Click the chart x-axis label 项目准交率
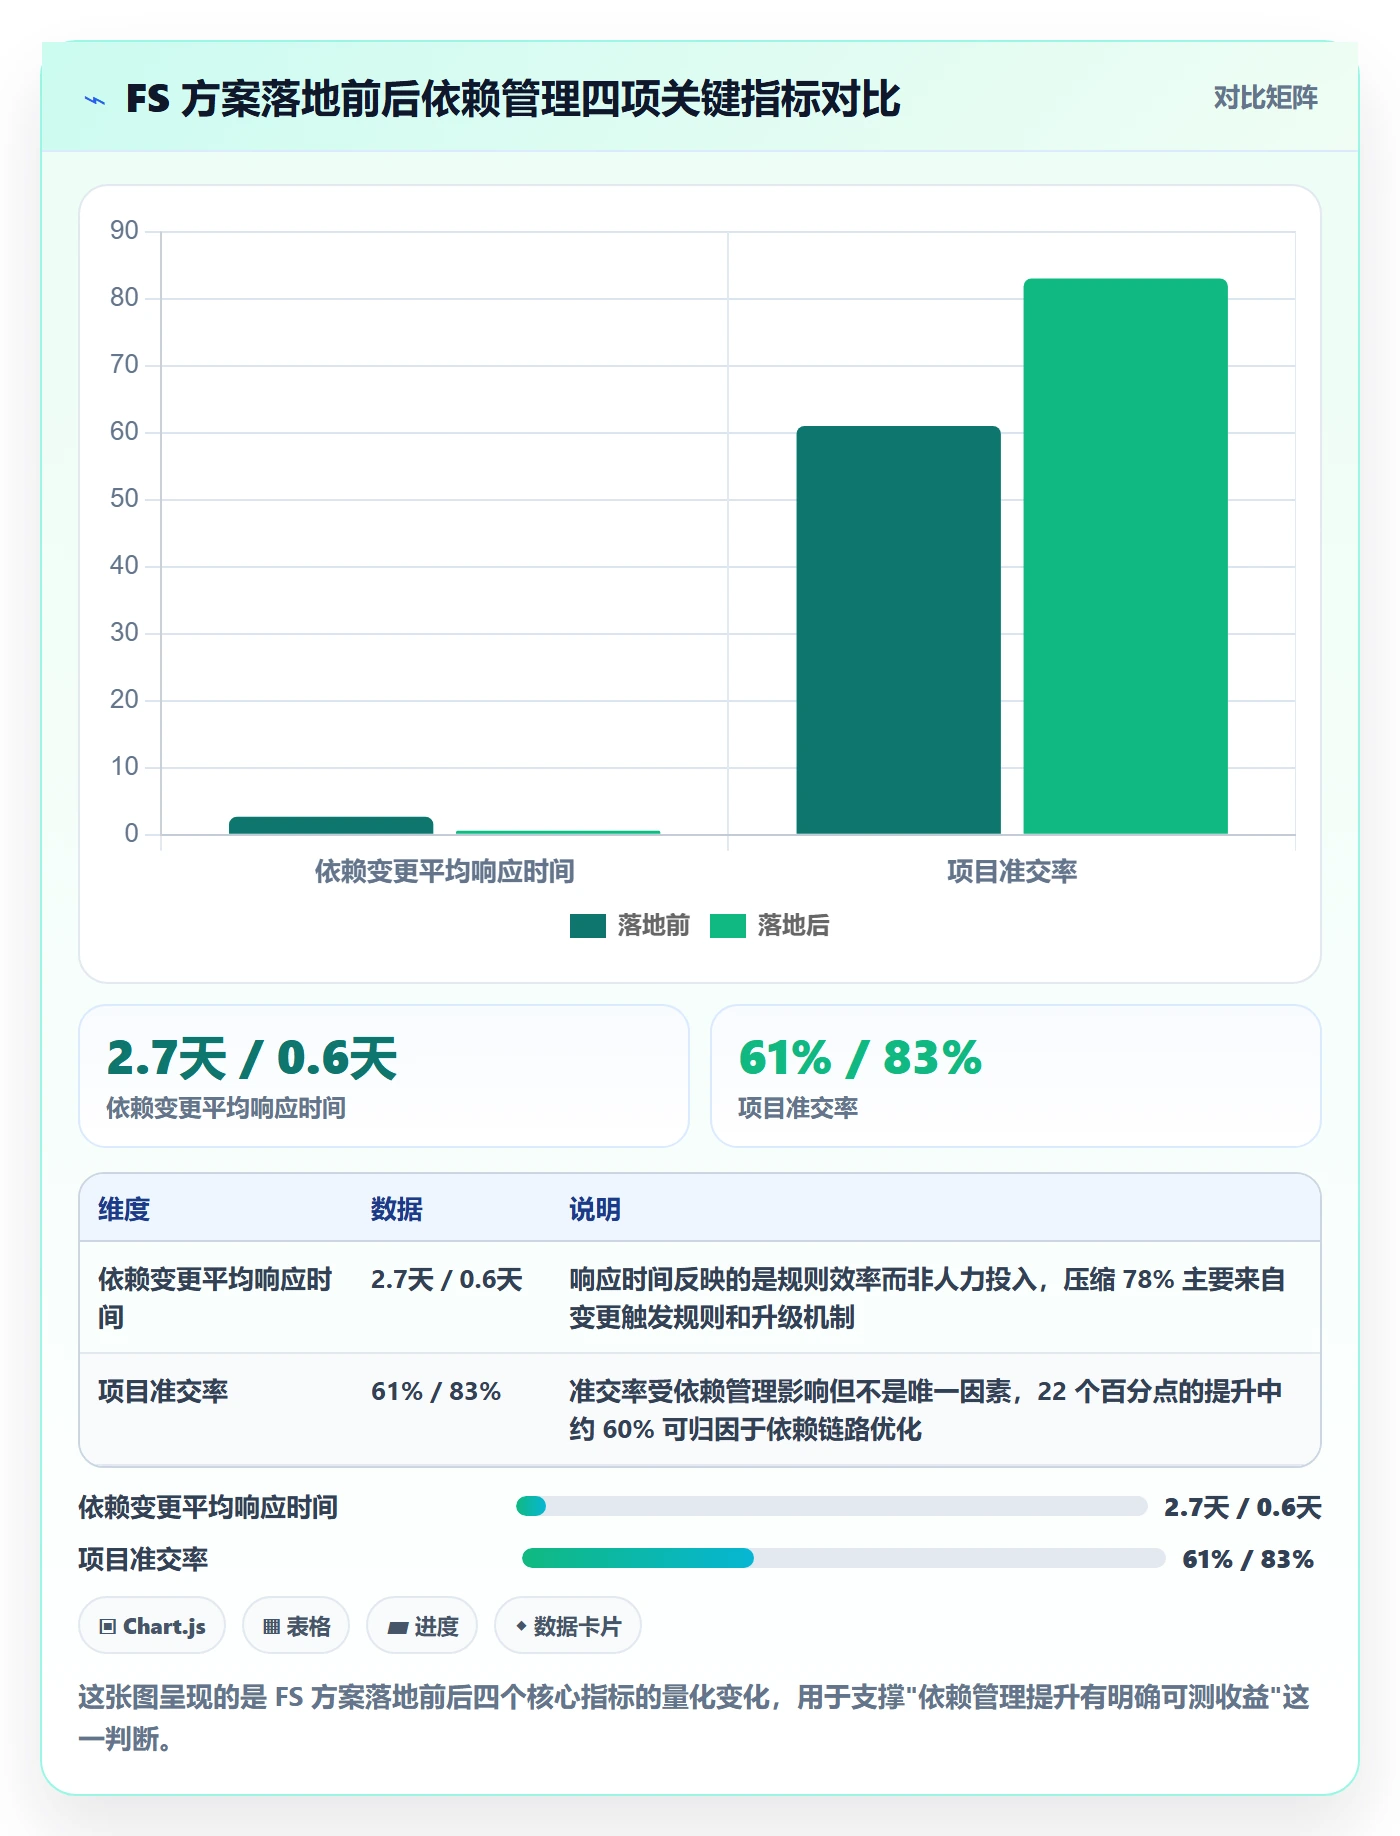 pyautogui.click(x=1012, y=871)
